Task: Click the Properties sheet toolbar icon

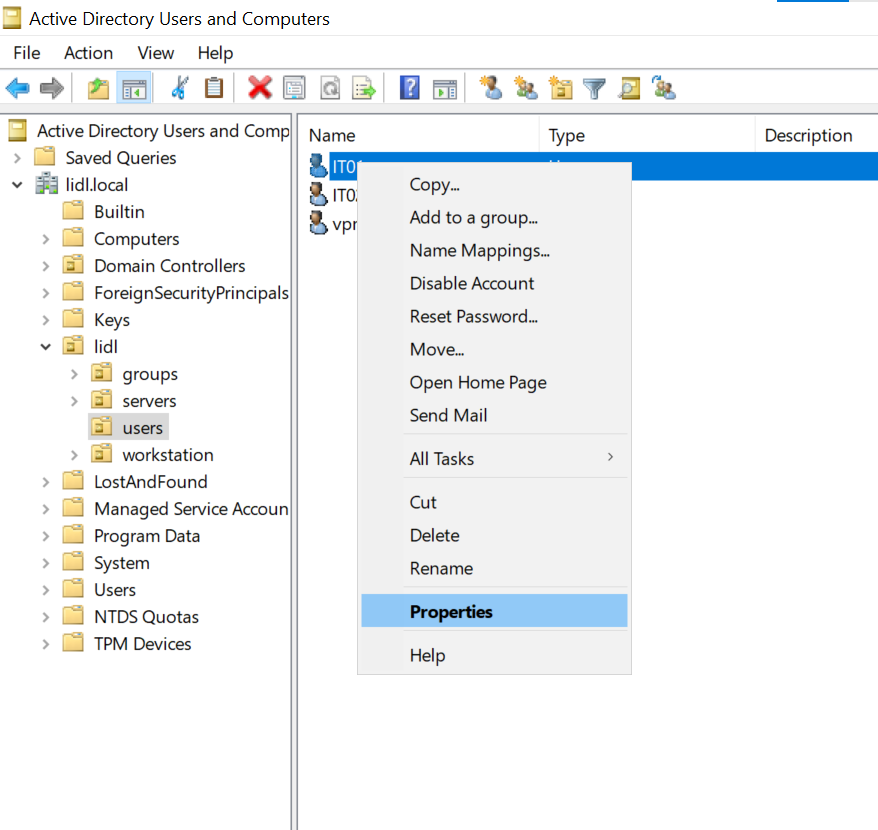Action: click(x=295, y=88)
